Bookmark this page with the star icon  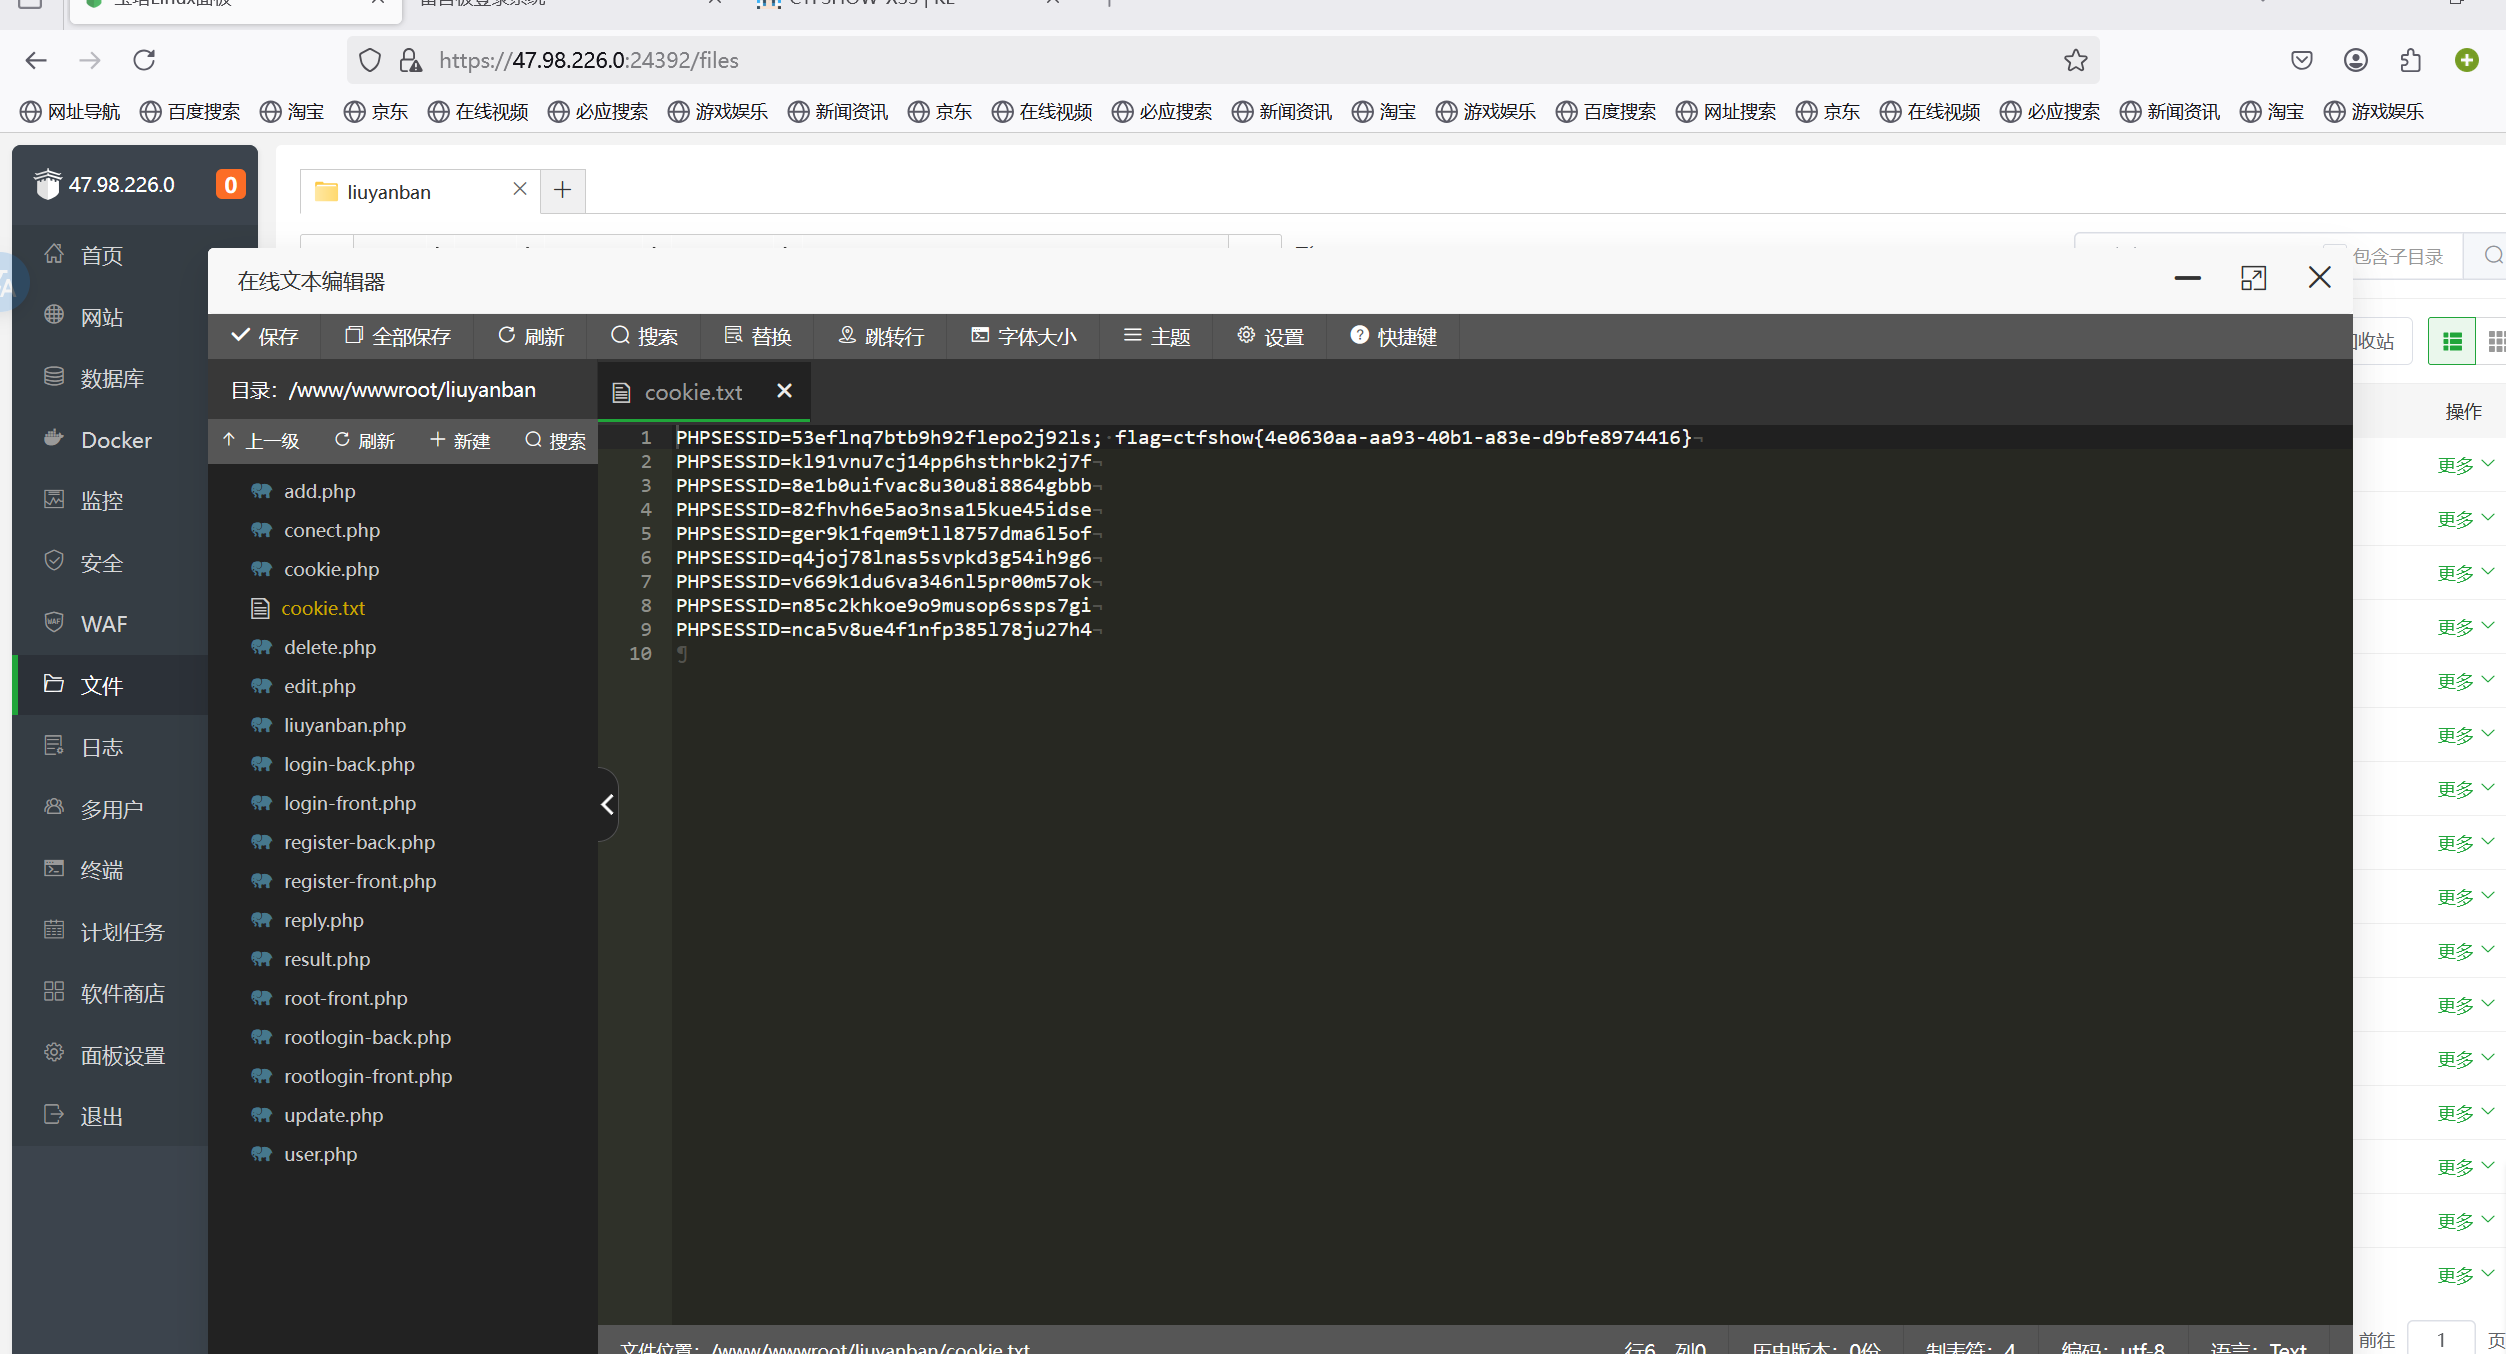point(2076,60)
